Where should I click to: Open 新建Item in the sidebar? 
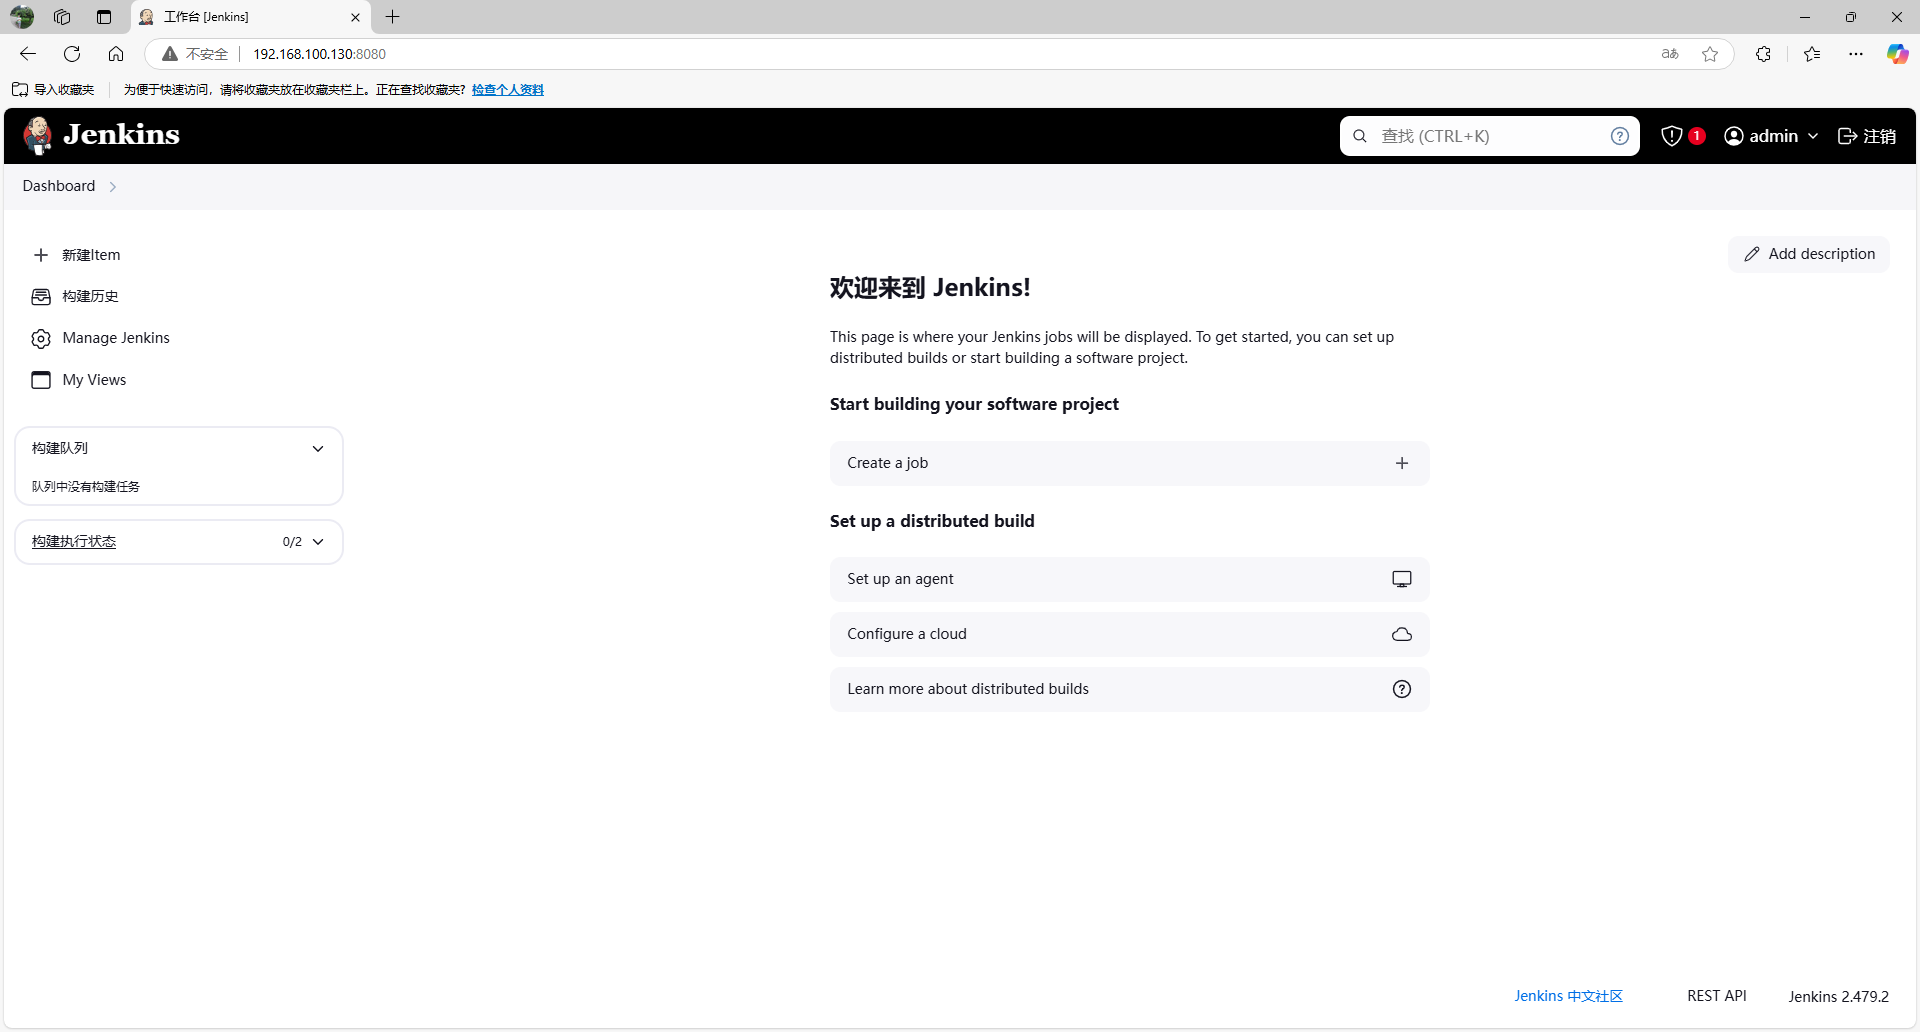91,255
